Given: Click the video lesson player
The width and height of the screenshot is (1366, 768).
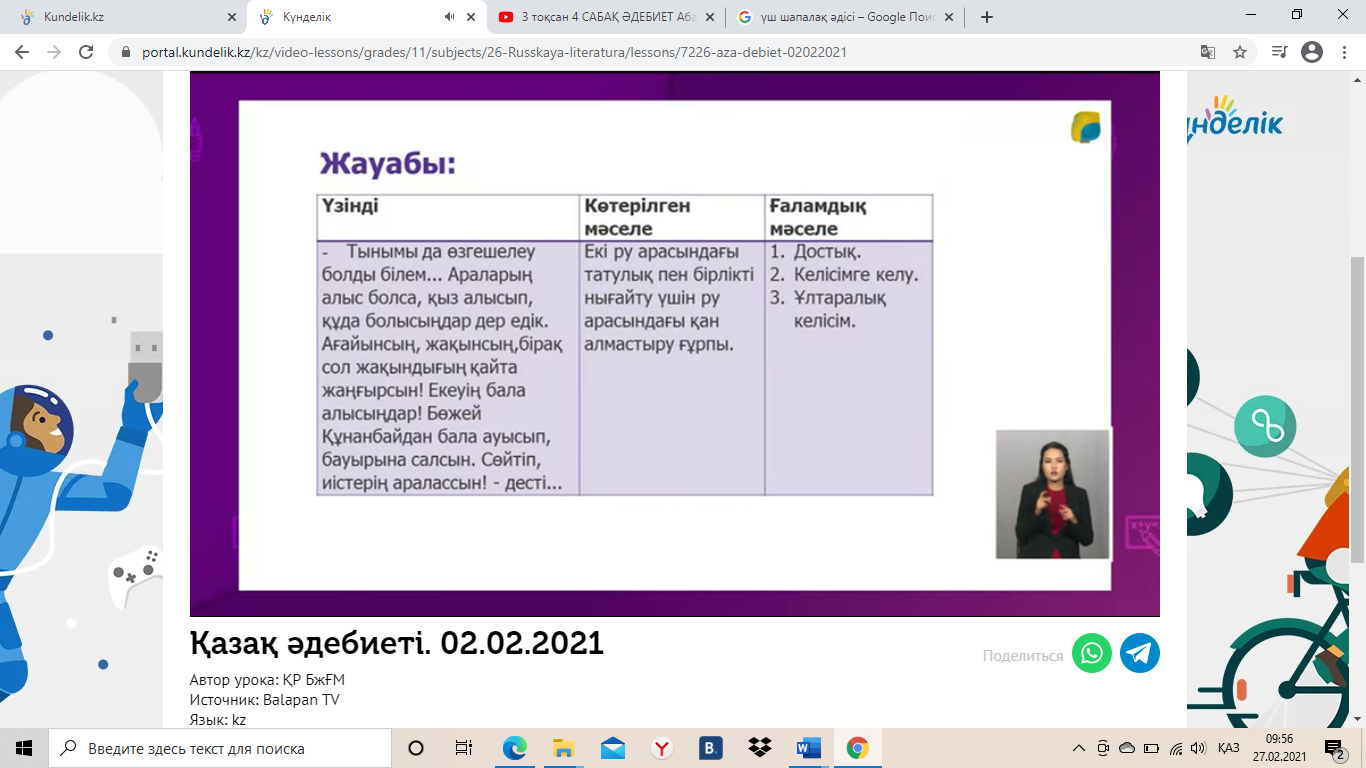Looking at the screenshot, I should point(675,343).
